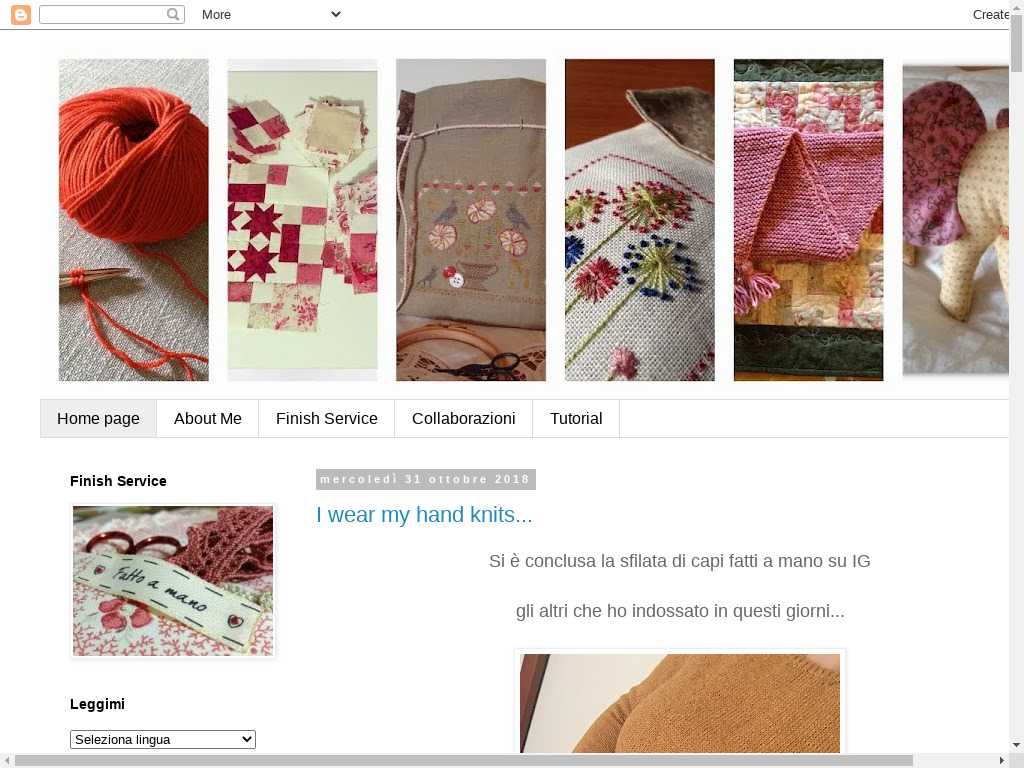
Task: Click the orange Blogger logo icon
Action: [x=21, y=14]
